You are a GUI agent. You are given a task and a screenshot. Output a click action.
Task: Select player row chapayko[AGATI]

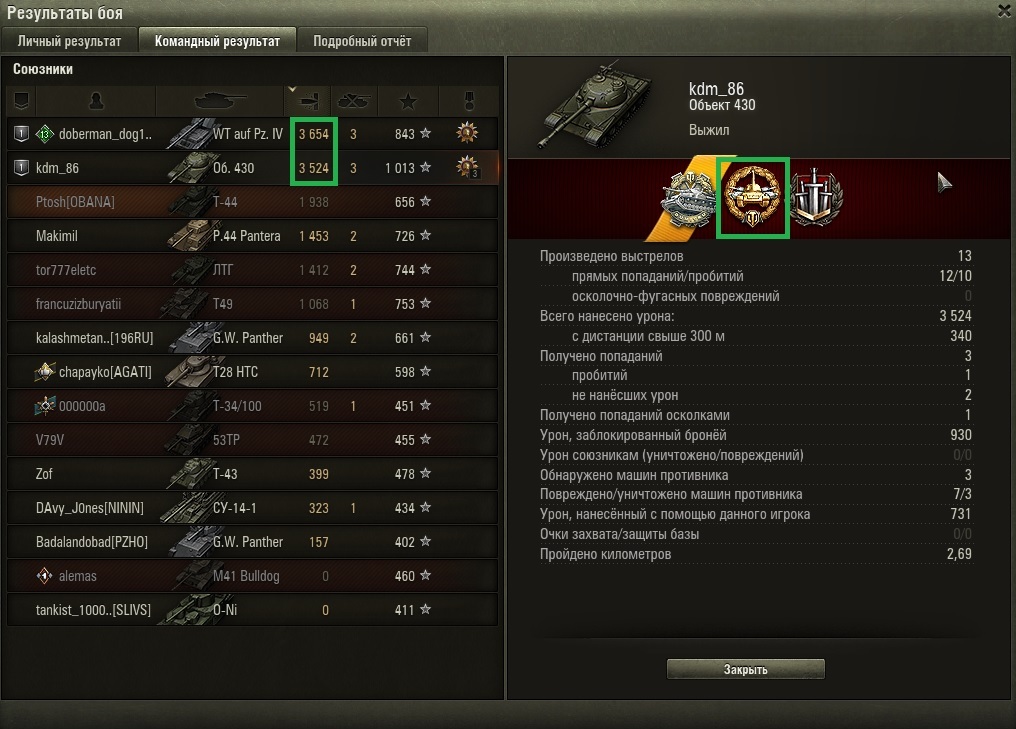pos(253,372)
